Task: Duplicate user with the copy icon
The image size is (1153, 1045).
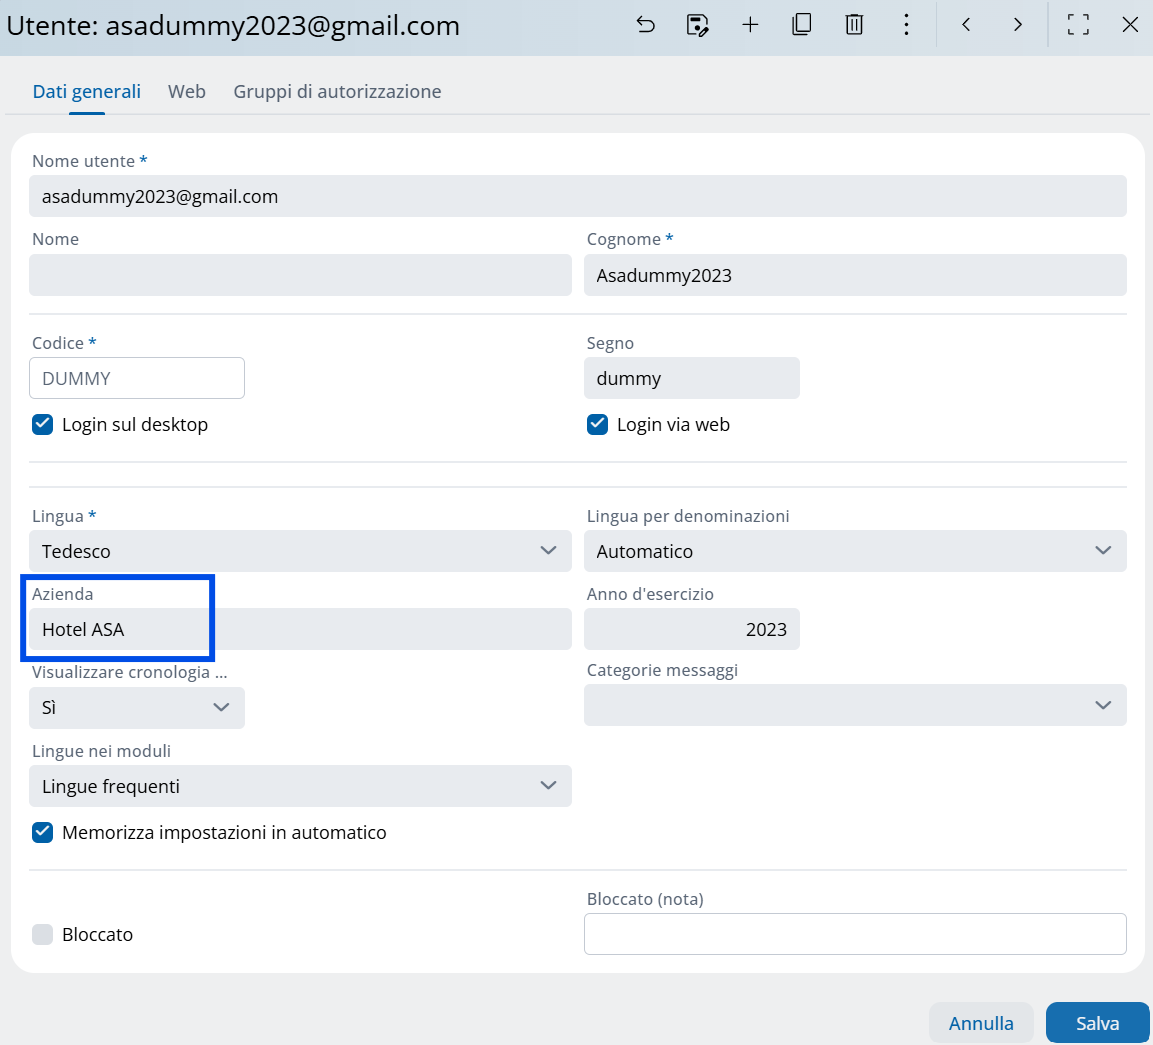Action: tap(801, 25)
